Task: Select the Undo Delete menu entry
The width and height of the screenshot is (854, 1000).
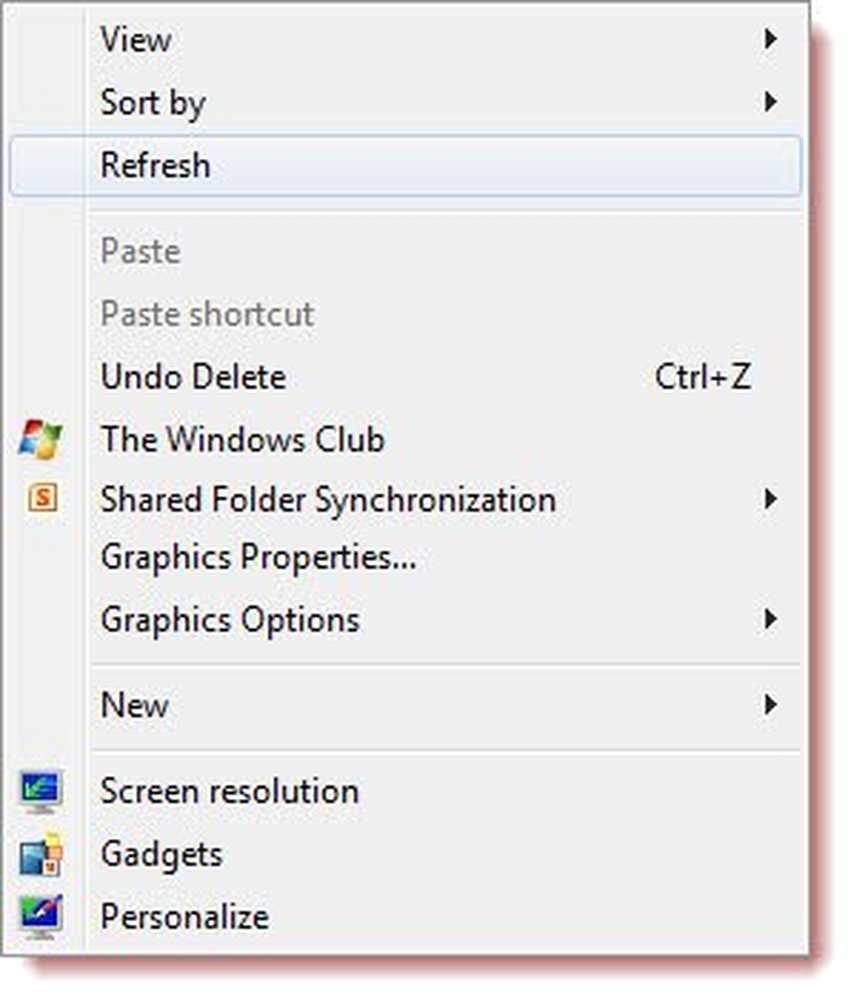Action: point(193,377)
